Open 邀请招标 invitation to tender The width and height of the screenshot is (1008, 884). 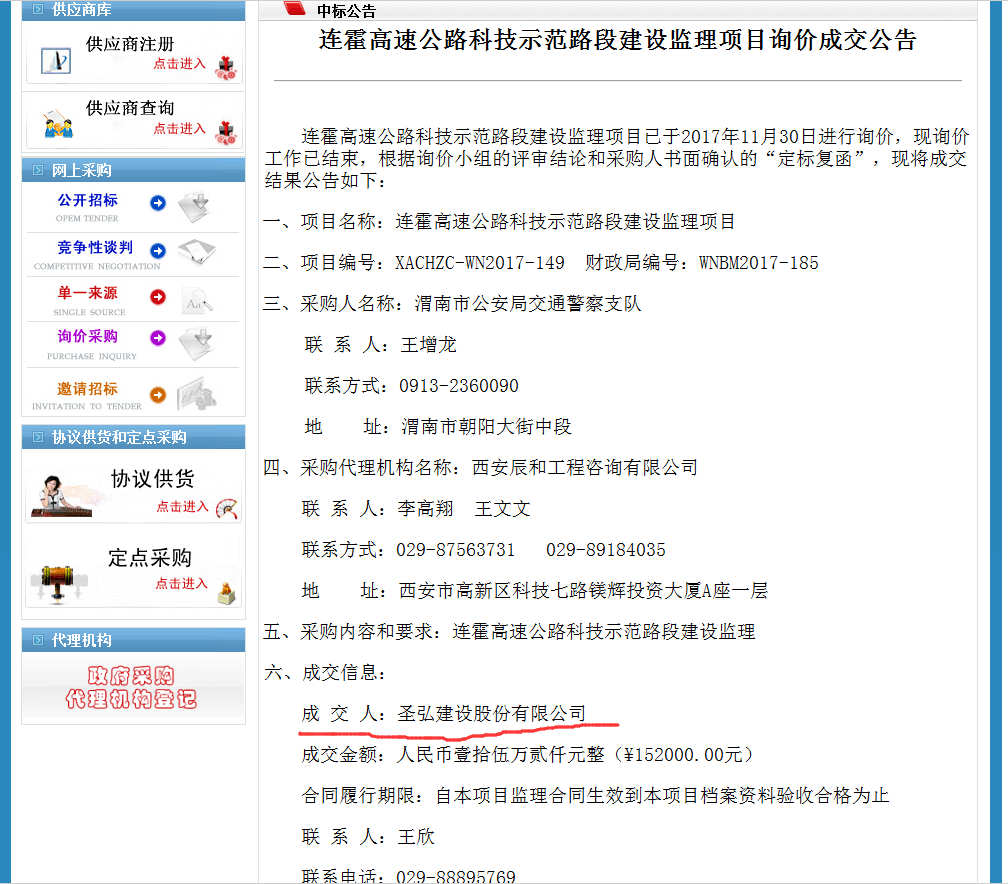pos(87,389)
